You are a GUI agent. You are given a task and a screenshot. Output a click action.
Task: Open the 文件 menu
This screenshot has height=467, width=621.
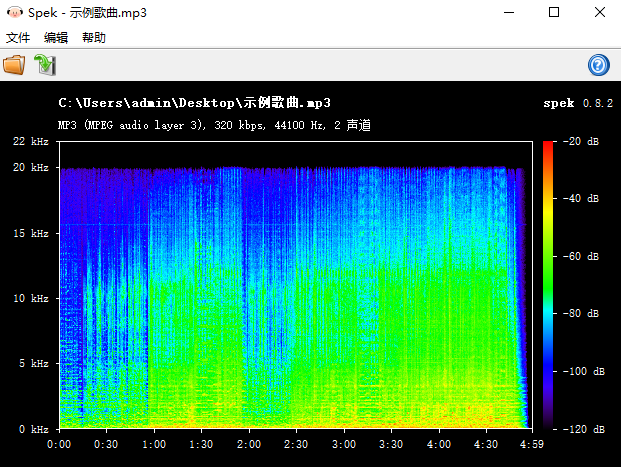(18, 38)
